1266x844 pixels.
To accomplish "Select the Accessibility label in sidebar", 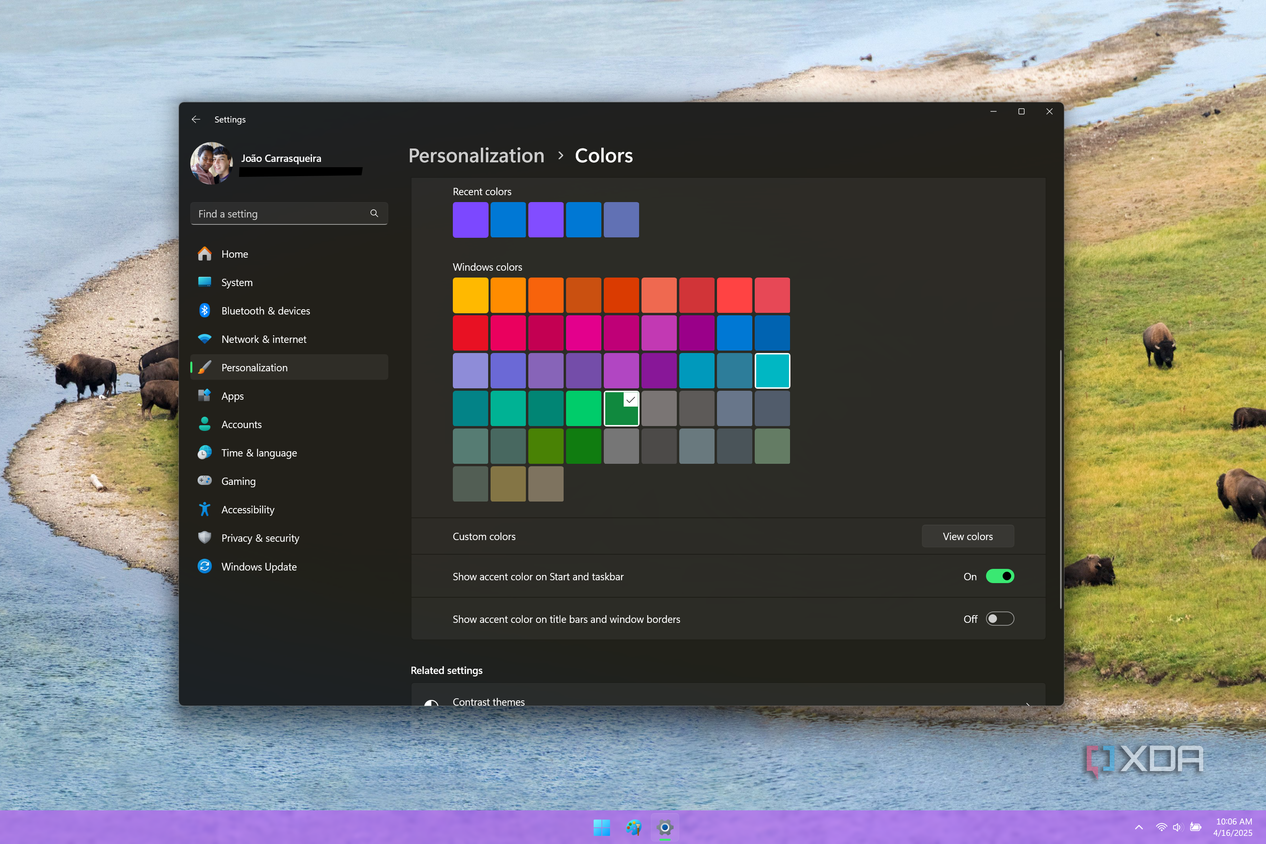I will (x=248, y=509).
